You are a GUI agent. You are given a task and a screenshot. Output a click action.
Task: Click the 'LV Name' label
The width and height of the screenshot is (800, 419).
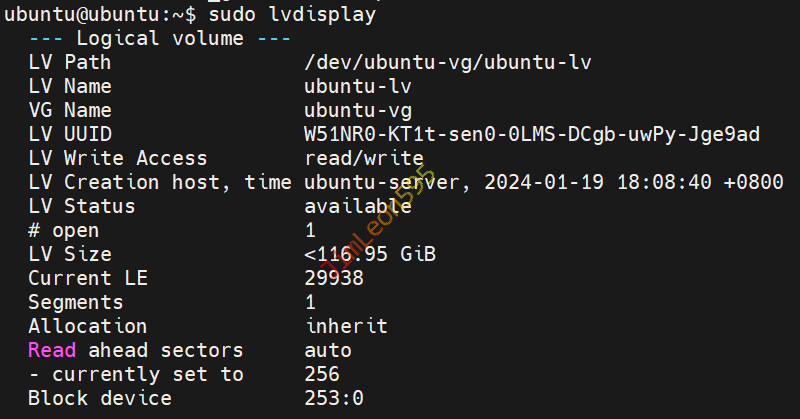pyautogui.click(x=70, y=87)
